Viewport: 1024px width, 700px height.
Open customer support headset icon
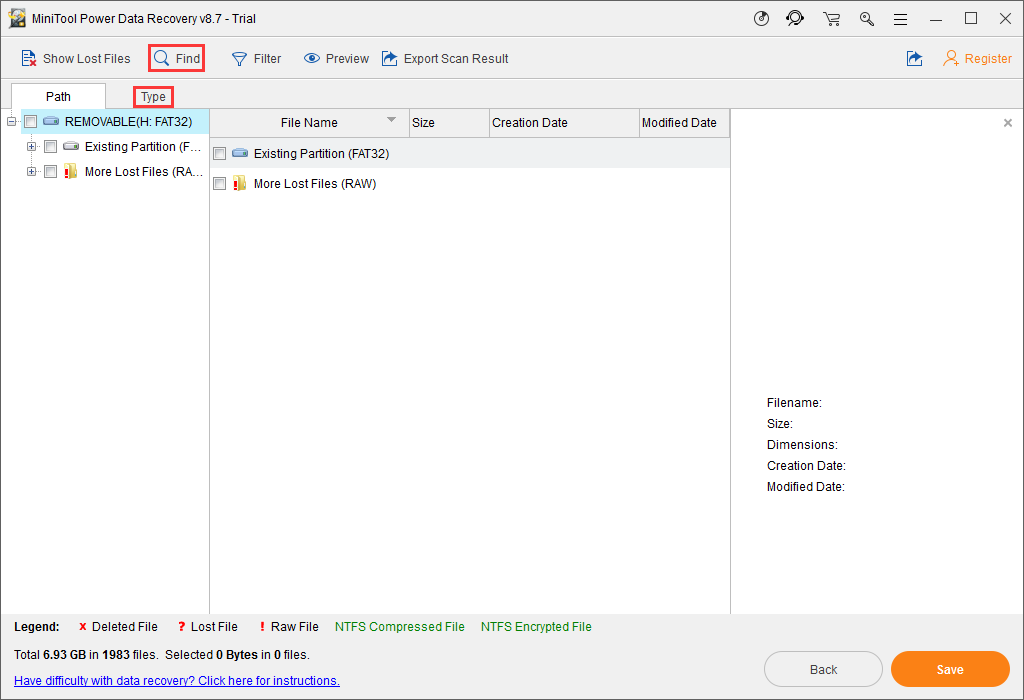tap(795, 18)
